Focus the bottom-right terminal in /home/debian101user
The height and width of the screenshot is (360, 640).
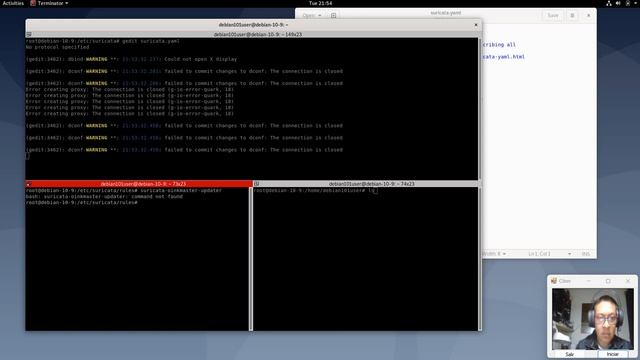tap(365, 259)
